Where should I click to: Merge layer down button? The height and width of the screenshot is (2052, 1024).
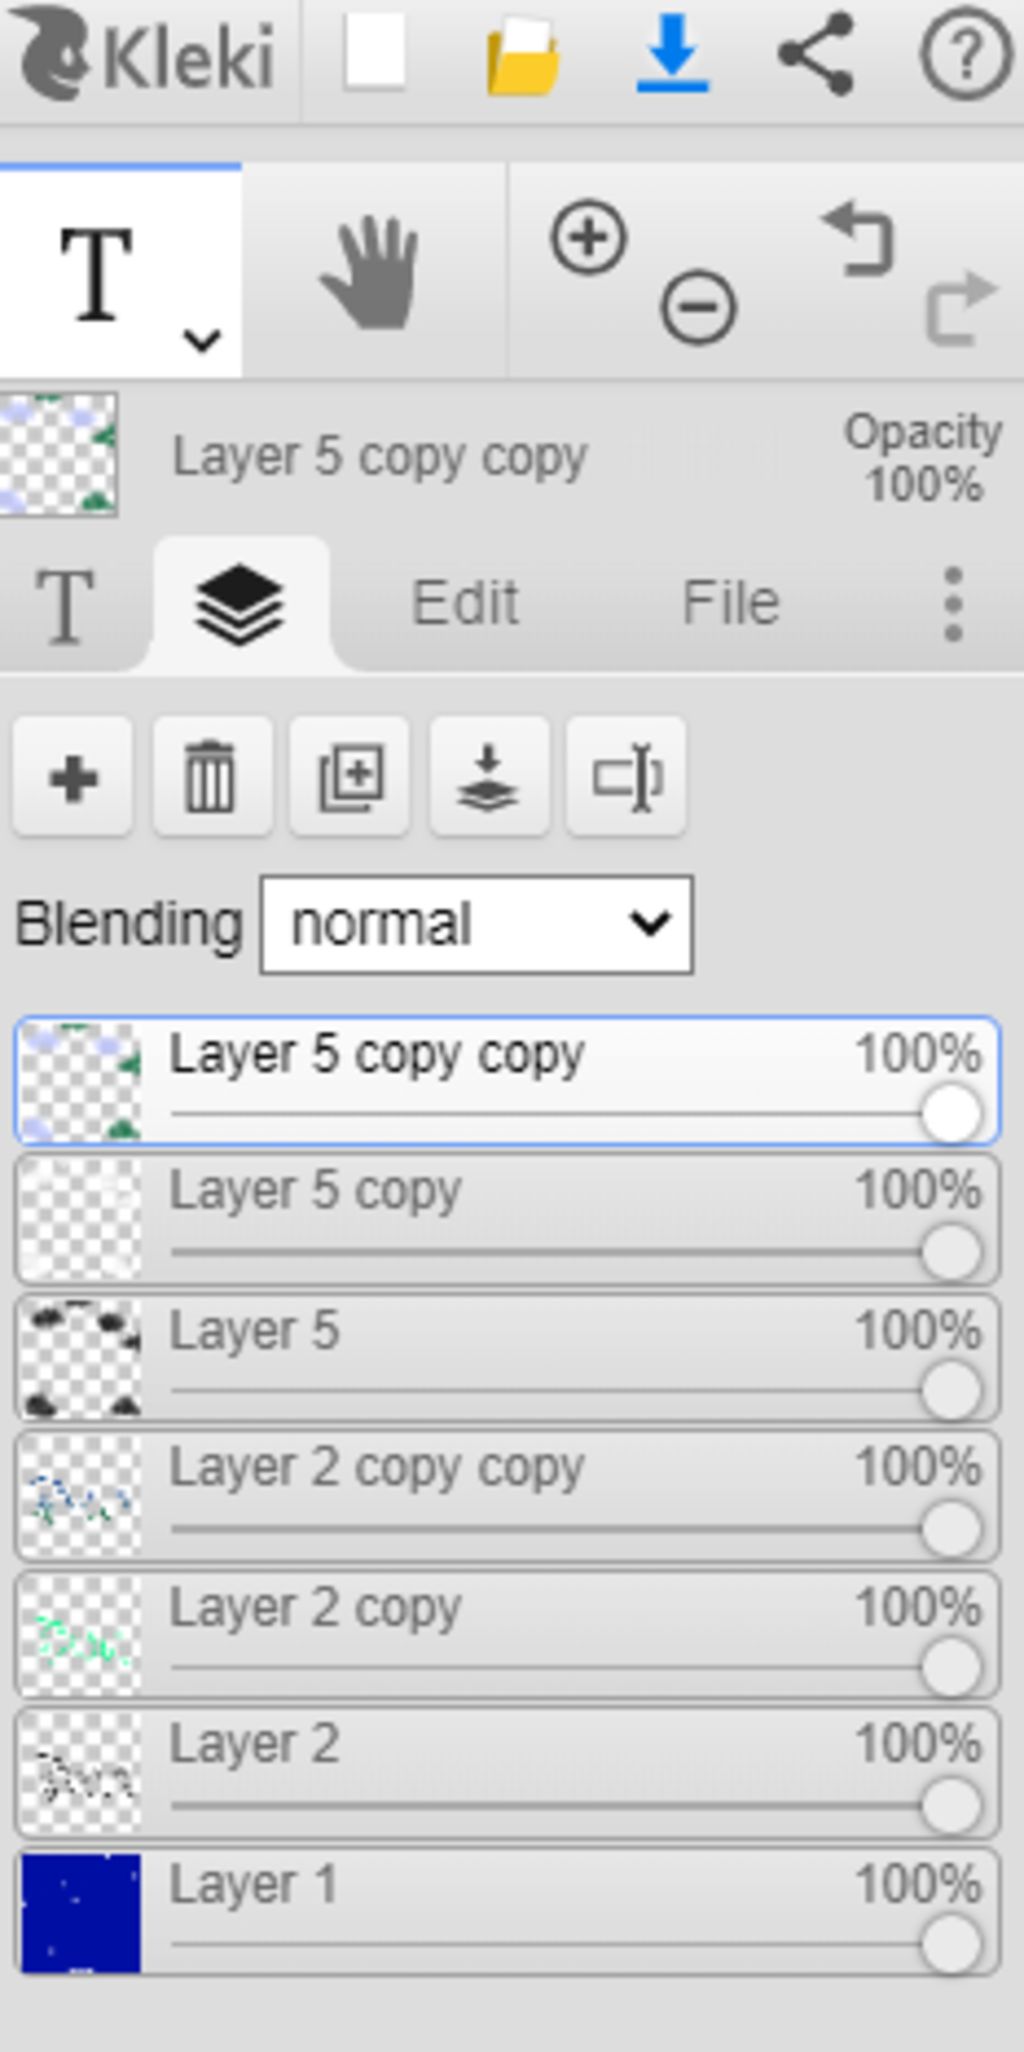(x=488, y=776)
